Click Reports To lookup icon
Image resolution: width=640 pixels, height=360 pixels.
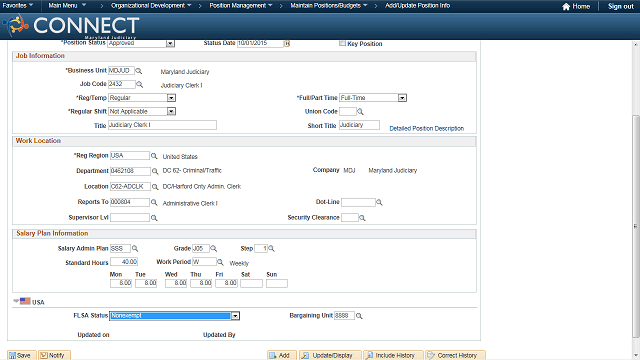click(154, 202)
